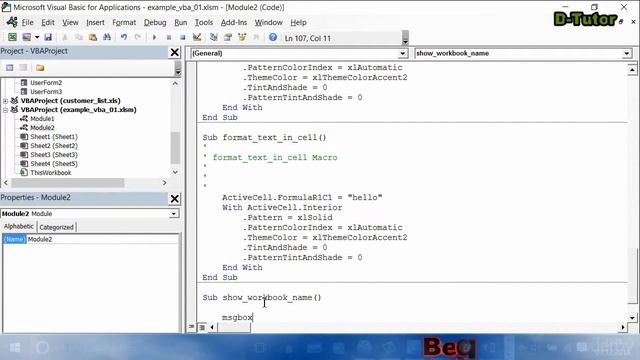Click the Break pause icon

(x=169, y=38)
